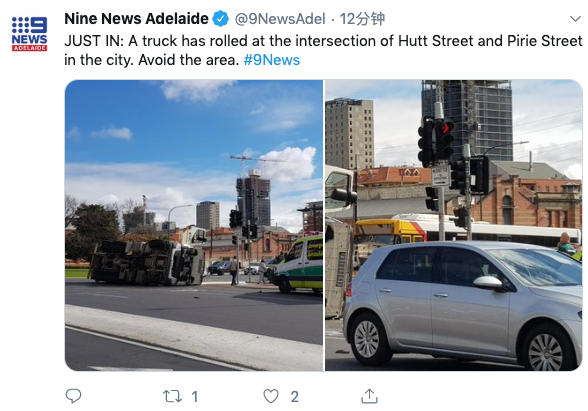588x411 pixels.
Task: Open the 12分钟 timestamp permalink
Action: tap(362, 19)
